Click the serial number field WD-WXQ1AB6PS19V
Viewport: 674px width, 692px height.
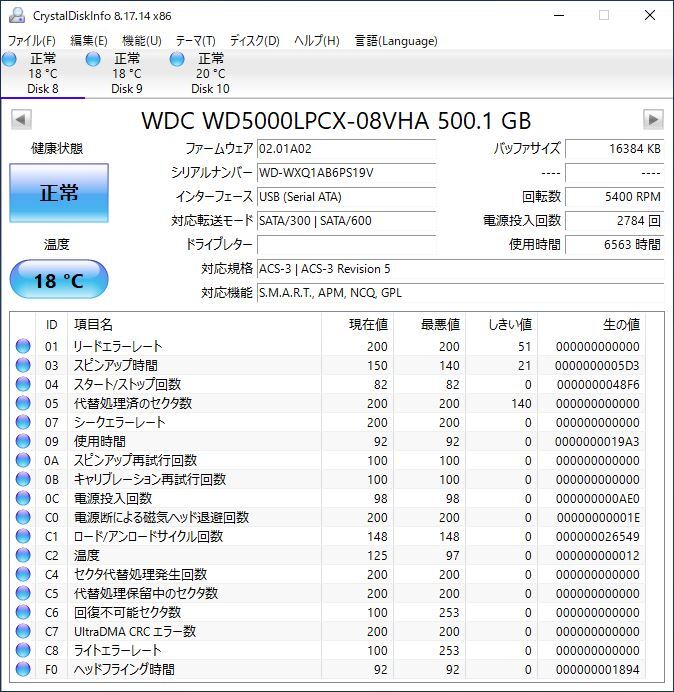[346, 173]
